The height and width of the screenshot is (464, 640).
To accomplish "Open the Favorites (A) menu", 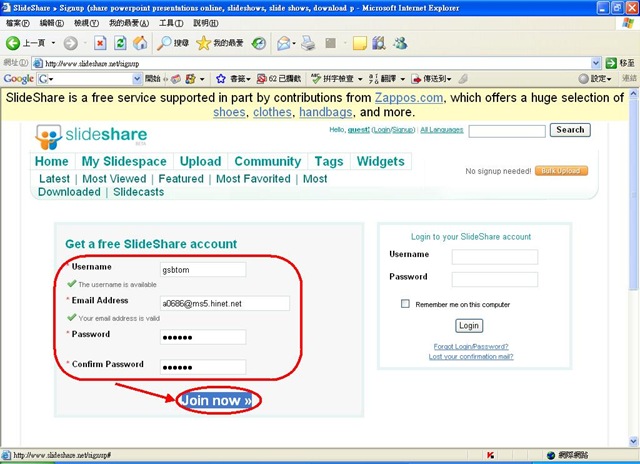I will coord(129,23).
